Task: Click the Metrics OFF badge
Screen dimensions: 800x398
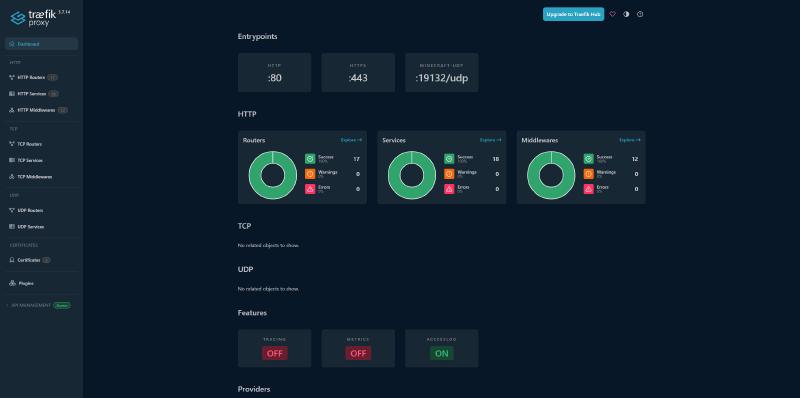Action: [x=358, y=353]
